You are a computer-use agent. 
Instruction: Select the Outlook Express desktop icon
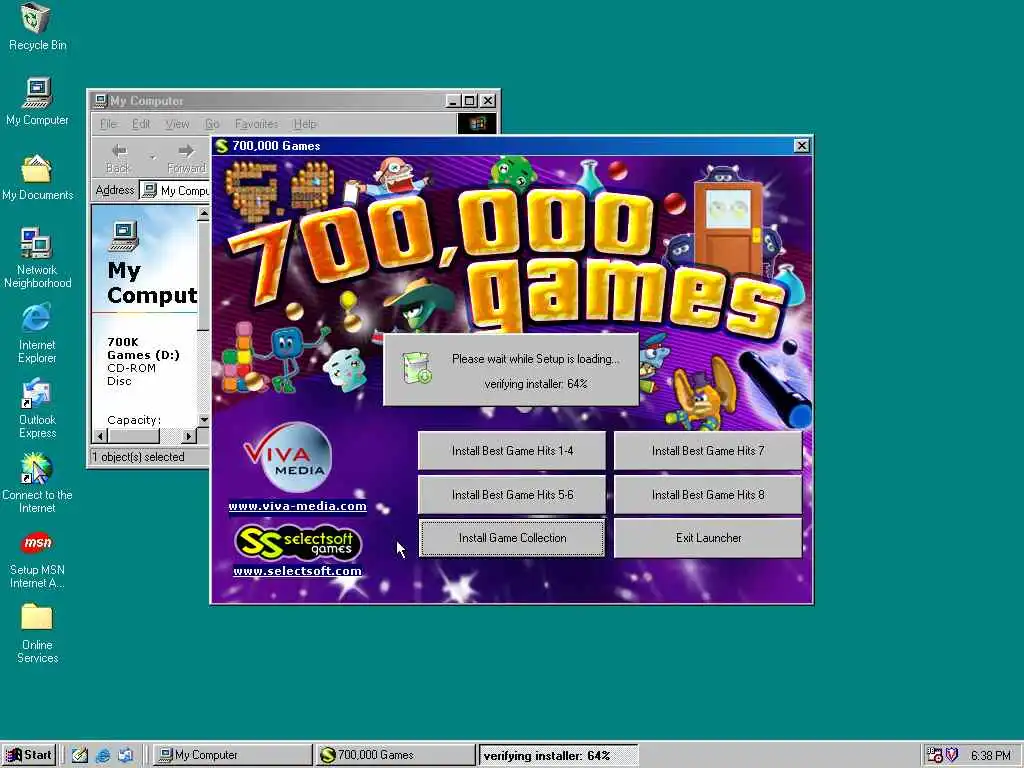coord(37,408)
